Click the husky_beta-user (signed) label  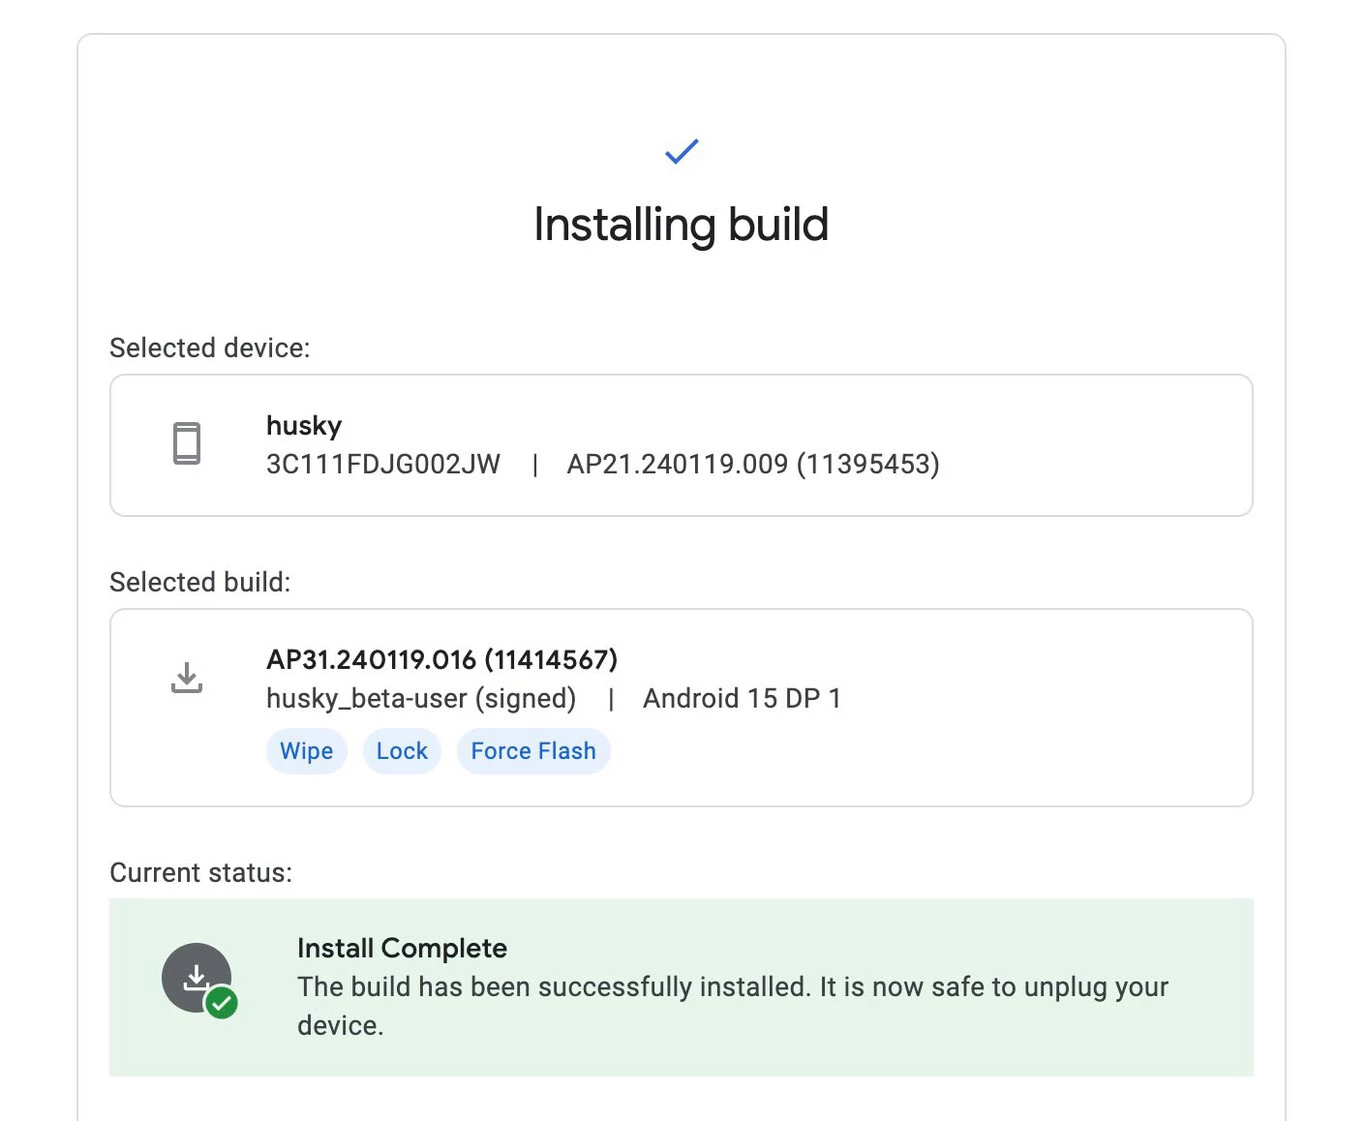point(421,699)
